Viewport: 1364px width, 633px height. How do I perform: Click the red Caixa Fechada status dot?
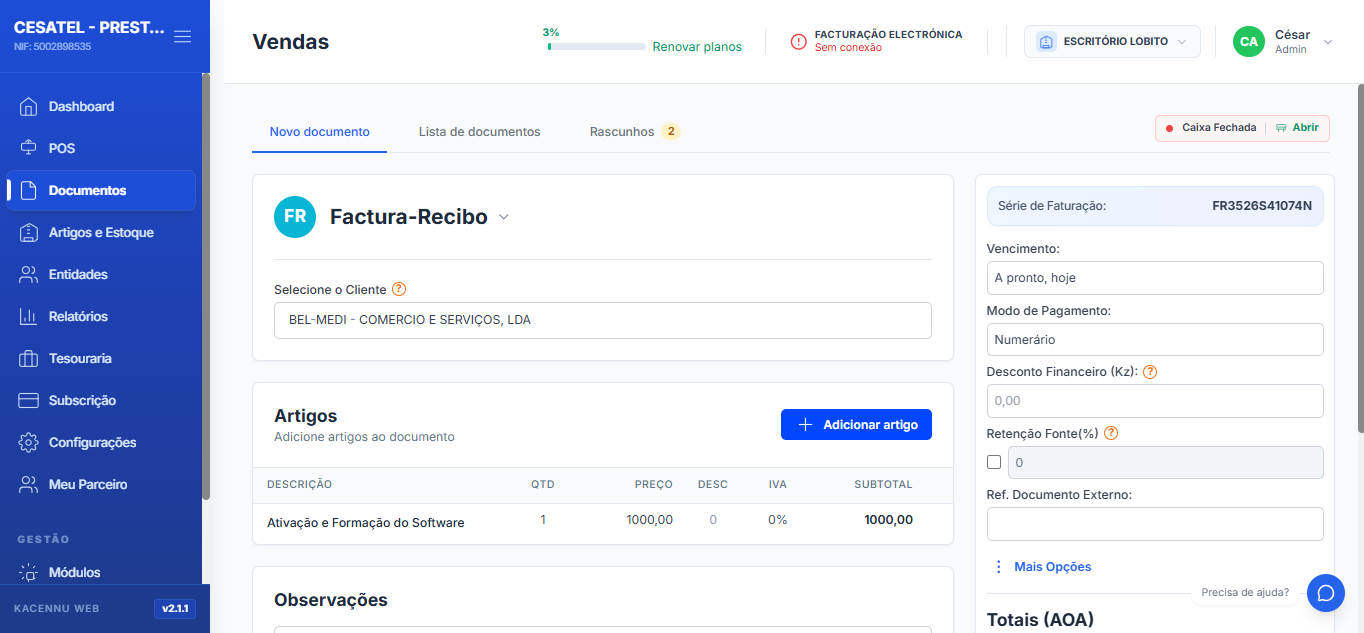pos(1169,128)
